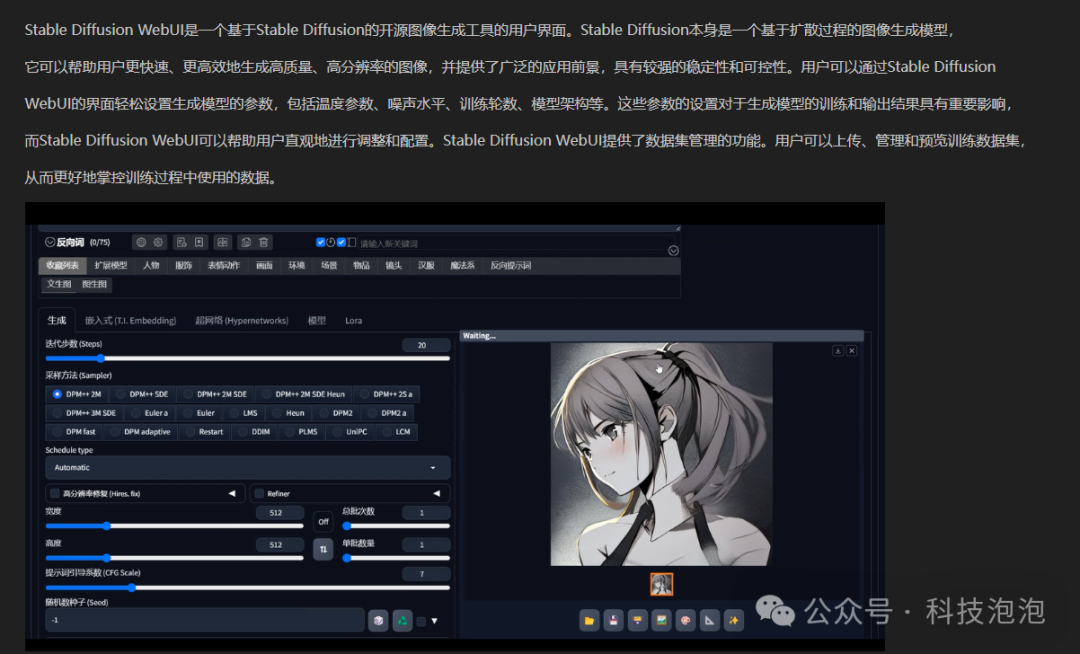Click the 图生图 button
1080x654 pixels.
[x=94, y=284]
